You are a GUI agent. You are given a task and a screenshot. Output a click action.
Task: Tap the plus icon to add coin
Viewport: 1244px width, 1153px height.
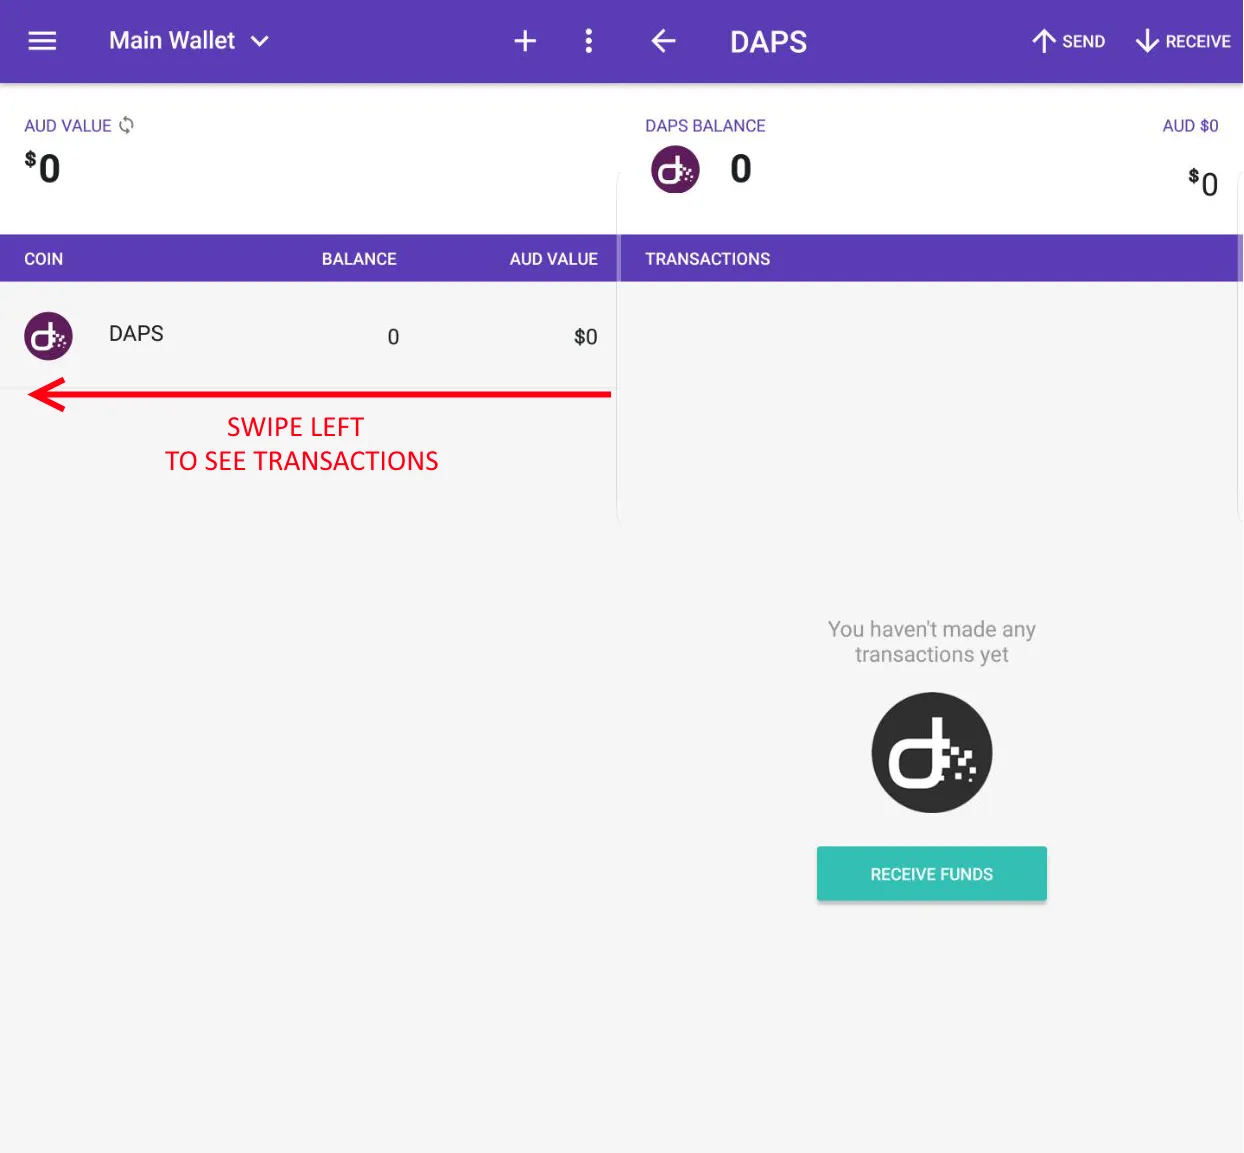pyautogui.click(x=525, y=41)
